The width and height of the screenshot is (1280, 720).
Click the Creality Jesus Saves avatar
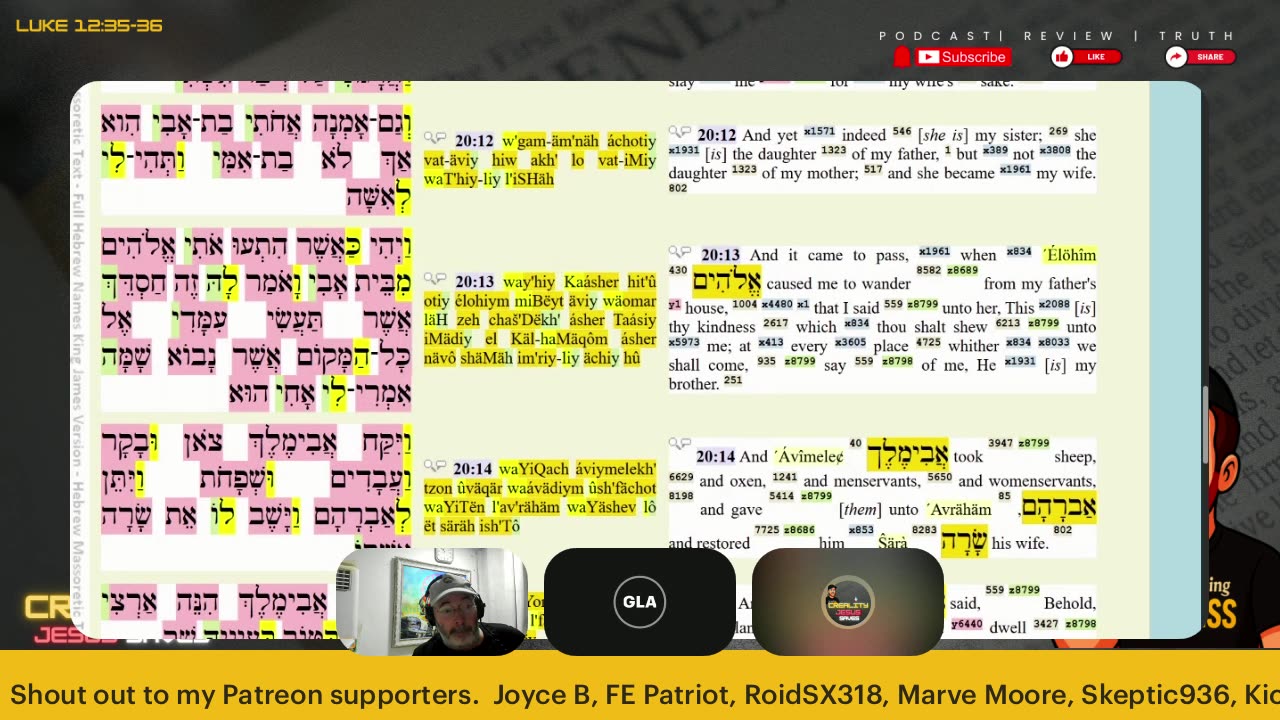pyautogui.click(x=848, y=602)
